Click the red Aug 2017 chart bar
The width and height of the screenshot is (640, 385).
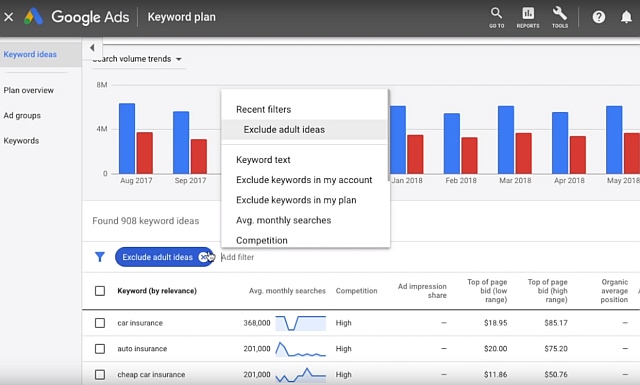pyautogui.click(x=144, y=153)
